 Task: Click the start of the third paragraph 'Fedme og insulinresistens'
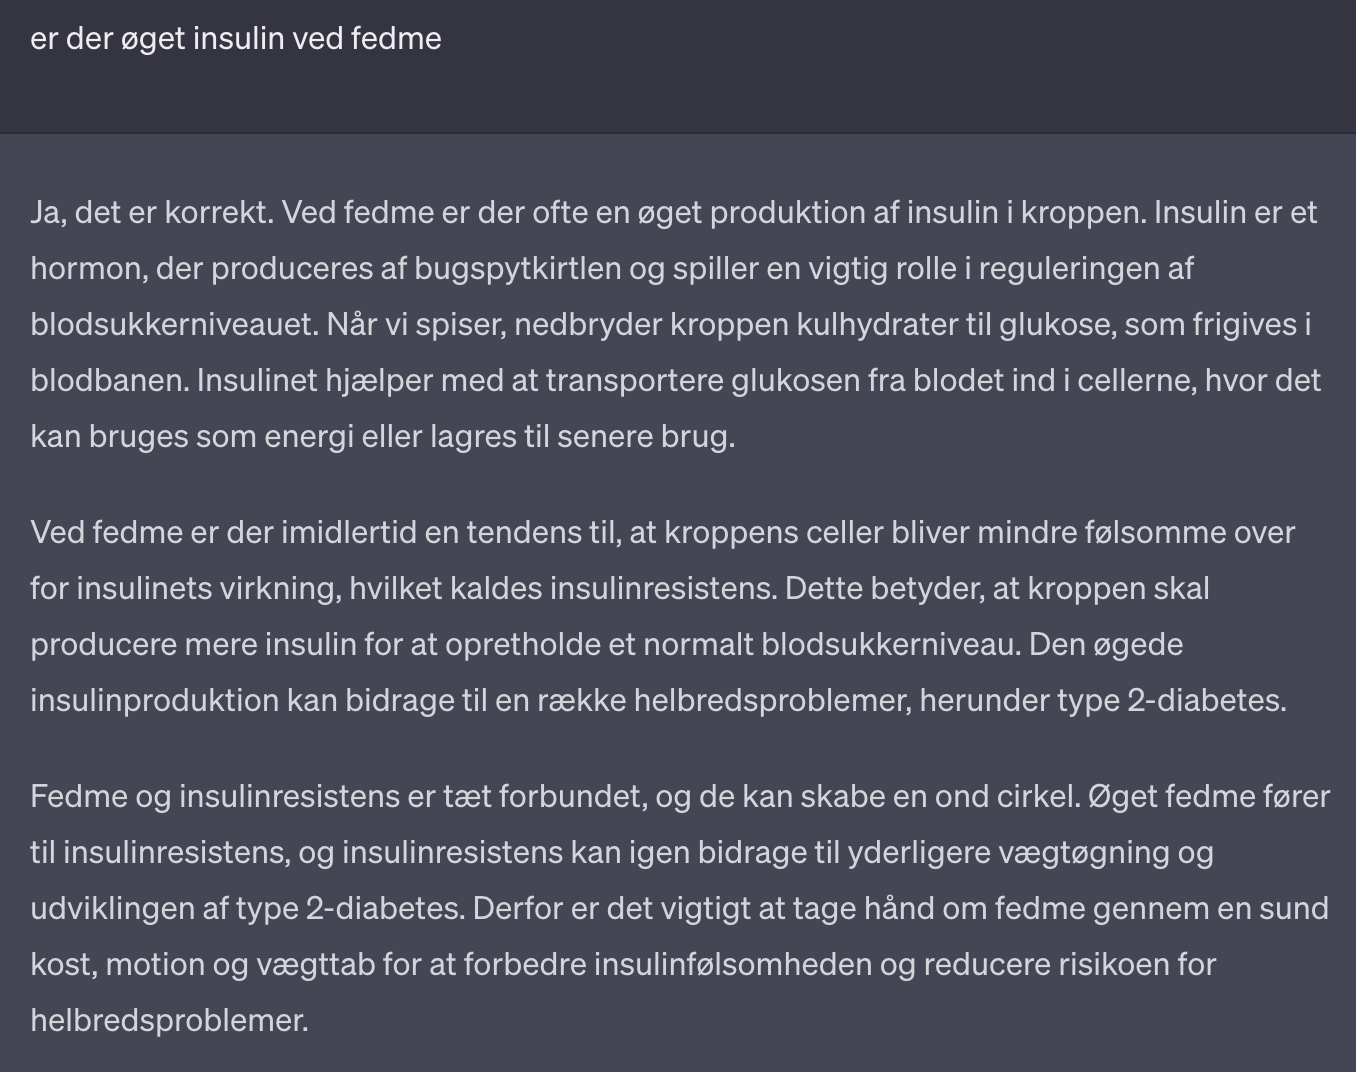point(214,796)
